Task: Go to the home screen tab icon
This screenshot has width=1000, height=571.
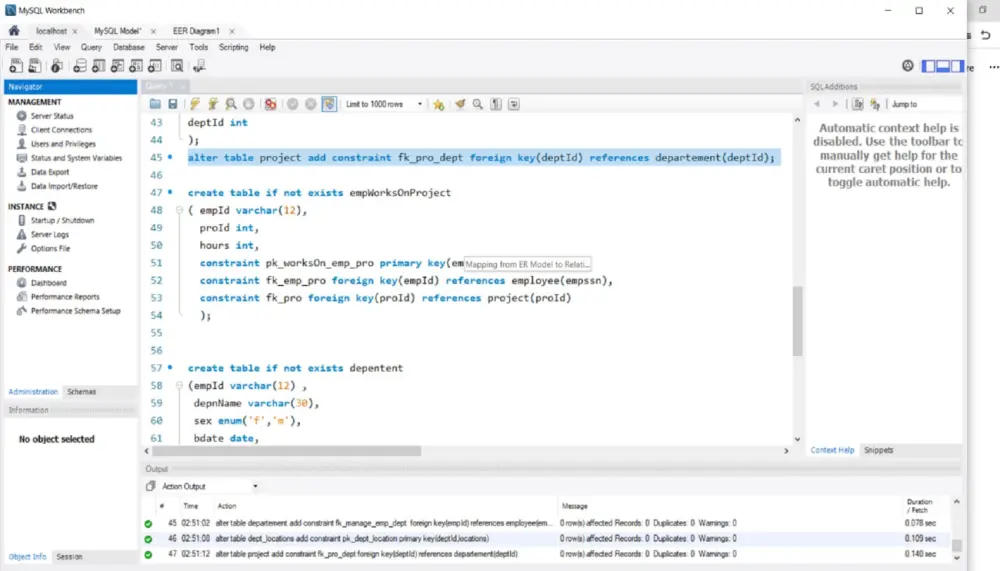Action: (14, 31)
